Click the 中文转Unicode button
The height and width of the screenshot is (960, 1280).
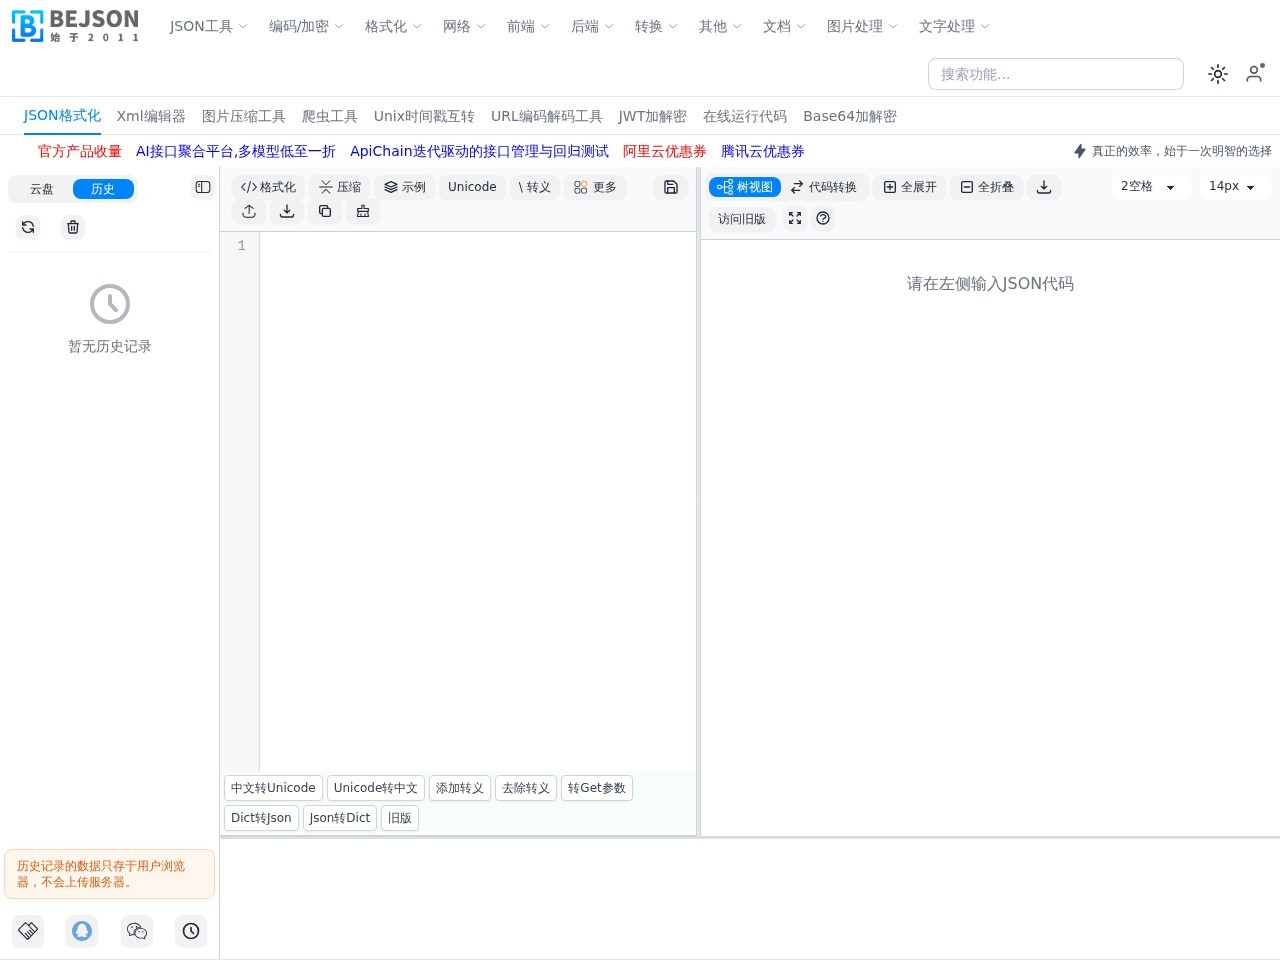click(273, 788)
